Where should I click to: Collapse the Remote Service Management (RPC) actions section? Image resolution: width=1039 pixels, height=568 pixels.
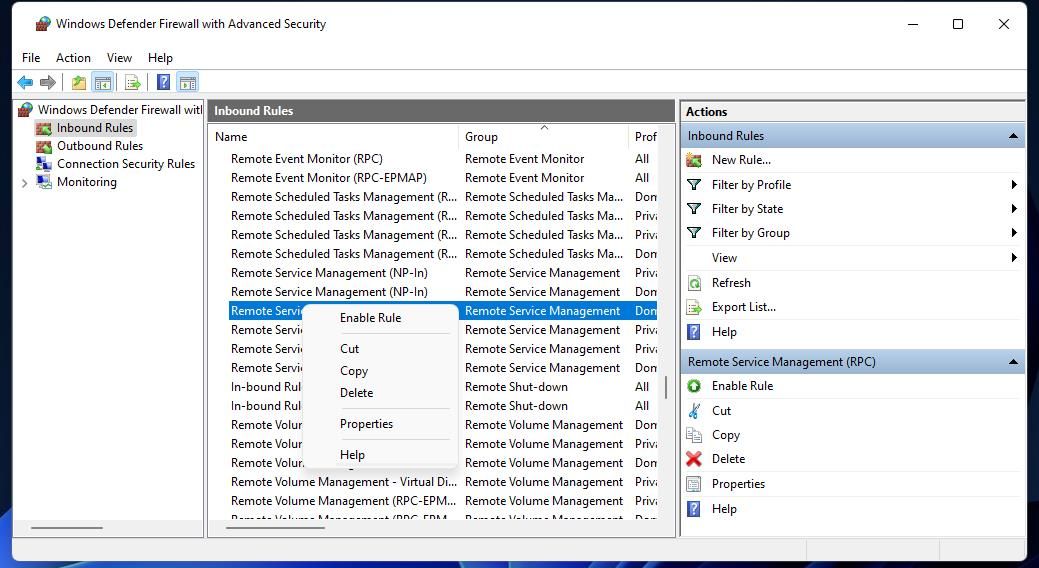(x=1013, y=362)
